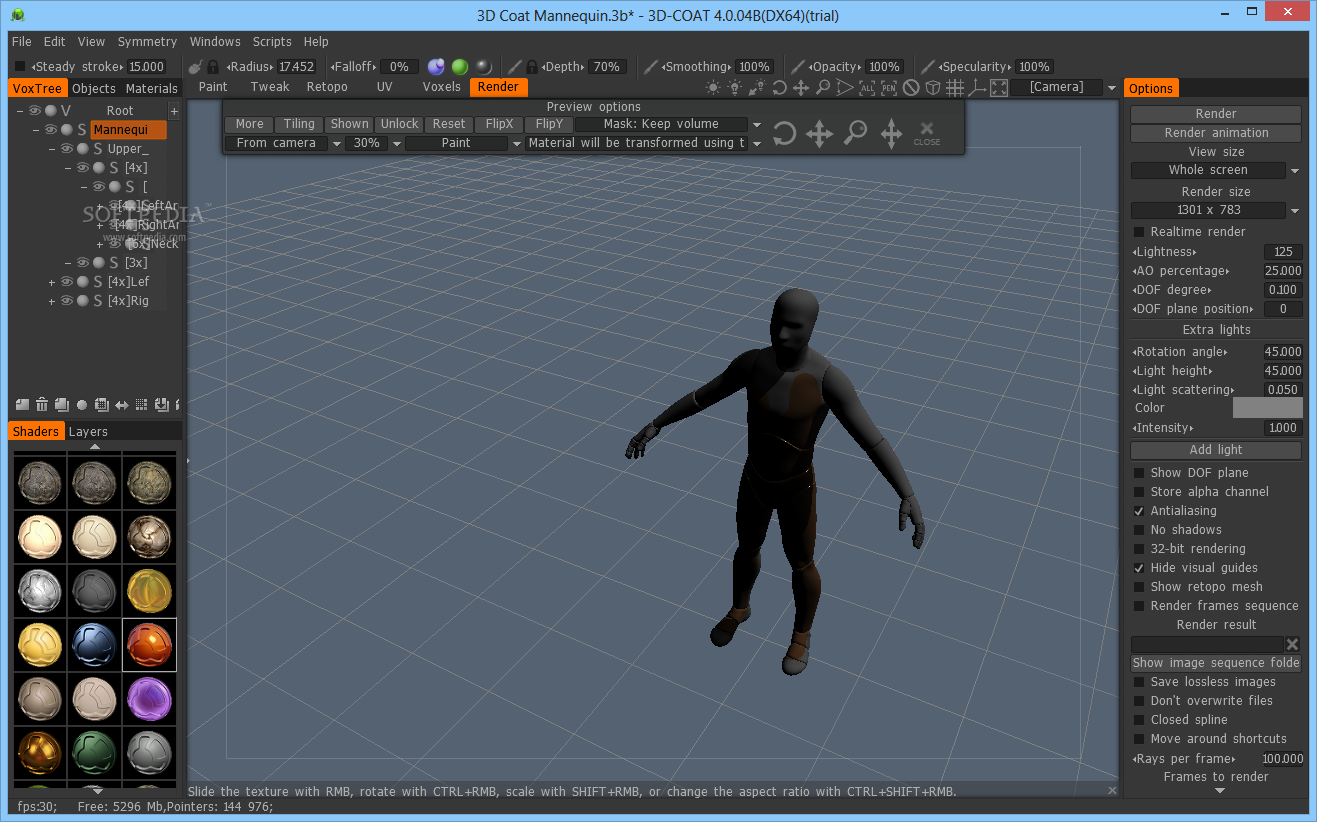Click the Add light button

1216,450
